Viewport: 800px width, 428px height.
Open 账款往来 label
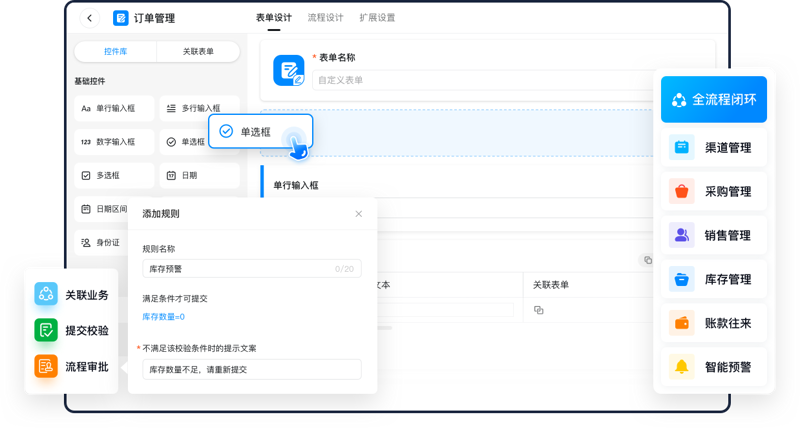[x=728, y=323]
